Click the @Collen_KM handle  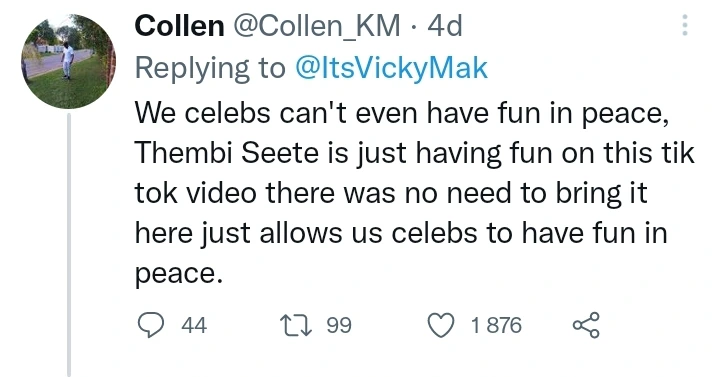[x=317, y=27]
